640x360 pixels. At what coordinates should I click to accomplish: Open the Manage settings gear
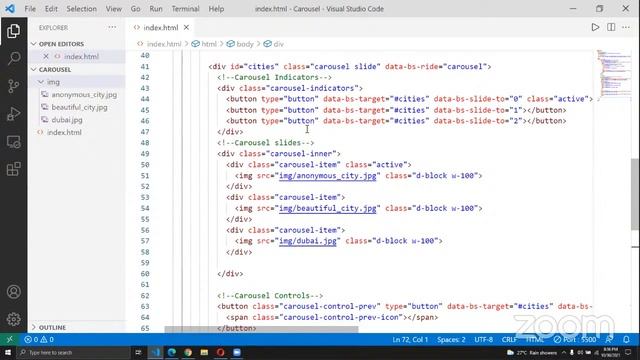click(13, 319)
